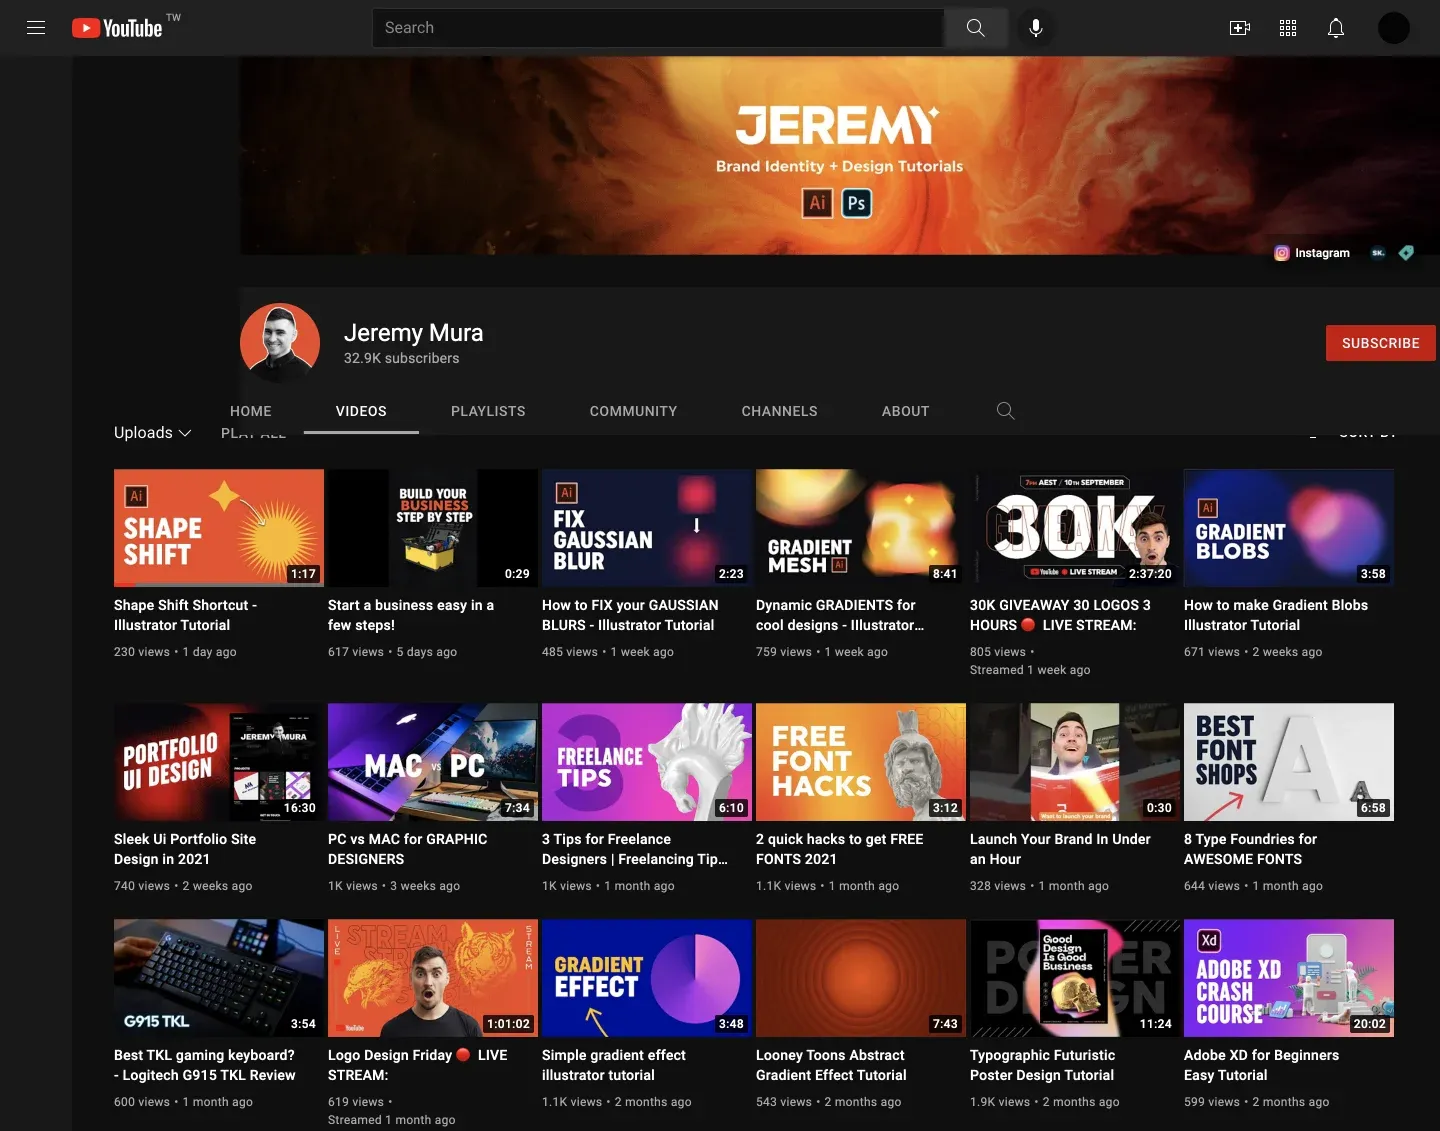This screenshot has height=1131, width=1440.
Task: Open G915 TKL keyboard thumbnail
Action: 219,978
